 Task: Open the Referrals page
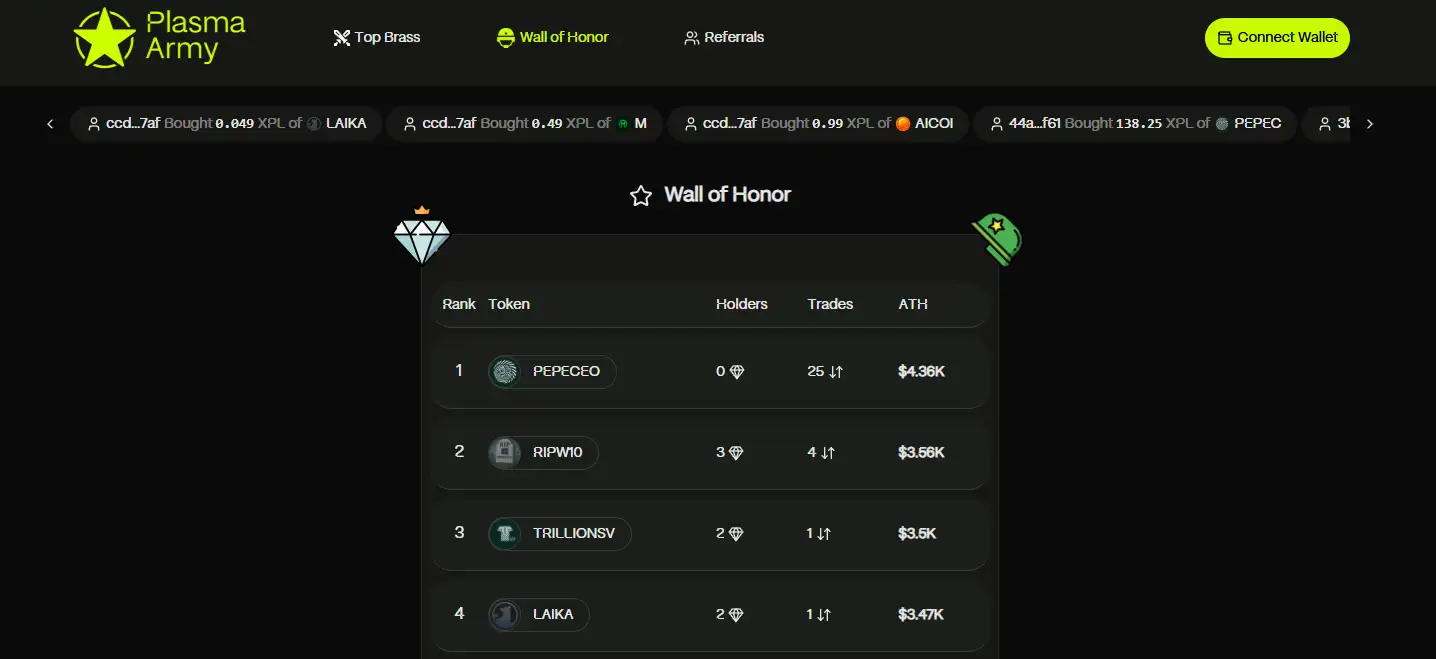coord(724,38)
